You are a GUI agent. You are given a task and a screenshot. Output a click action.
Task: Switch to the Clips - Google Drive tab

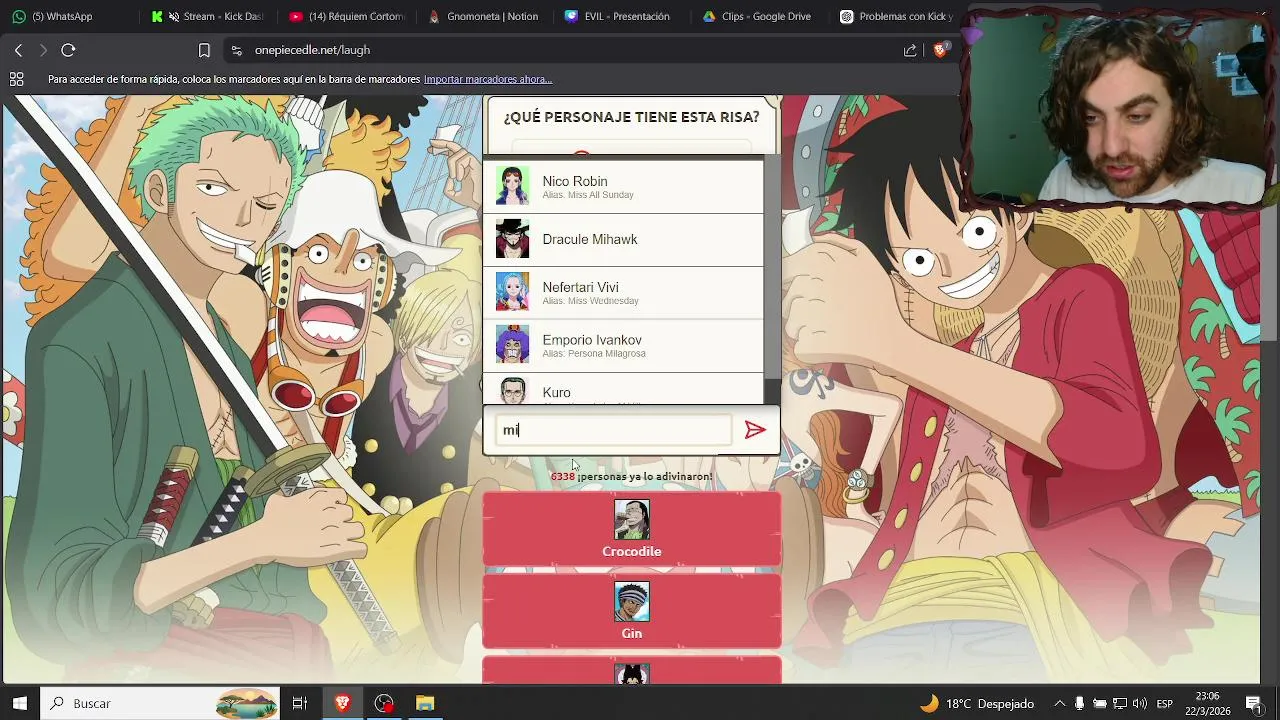click(x=758, y=16)
